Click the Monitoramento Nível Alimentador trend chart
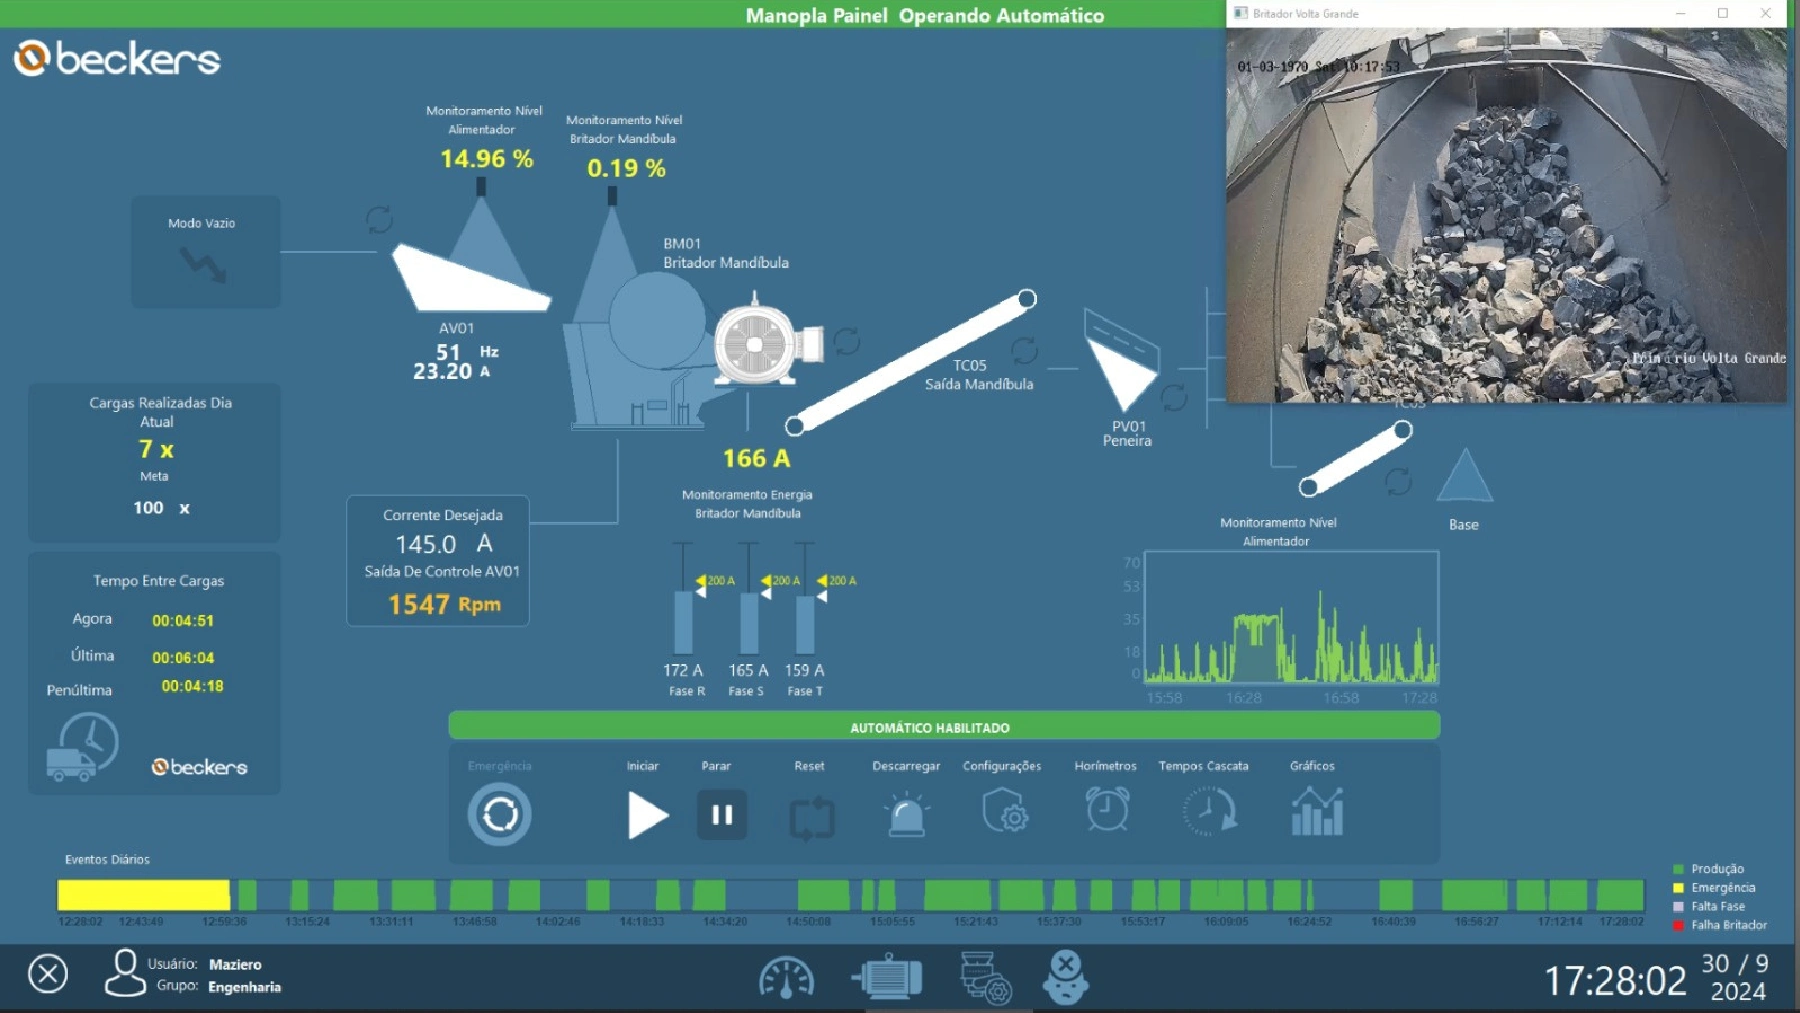Viewport: 1800px width, 1013px height. pos(1291,617)
